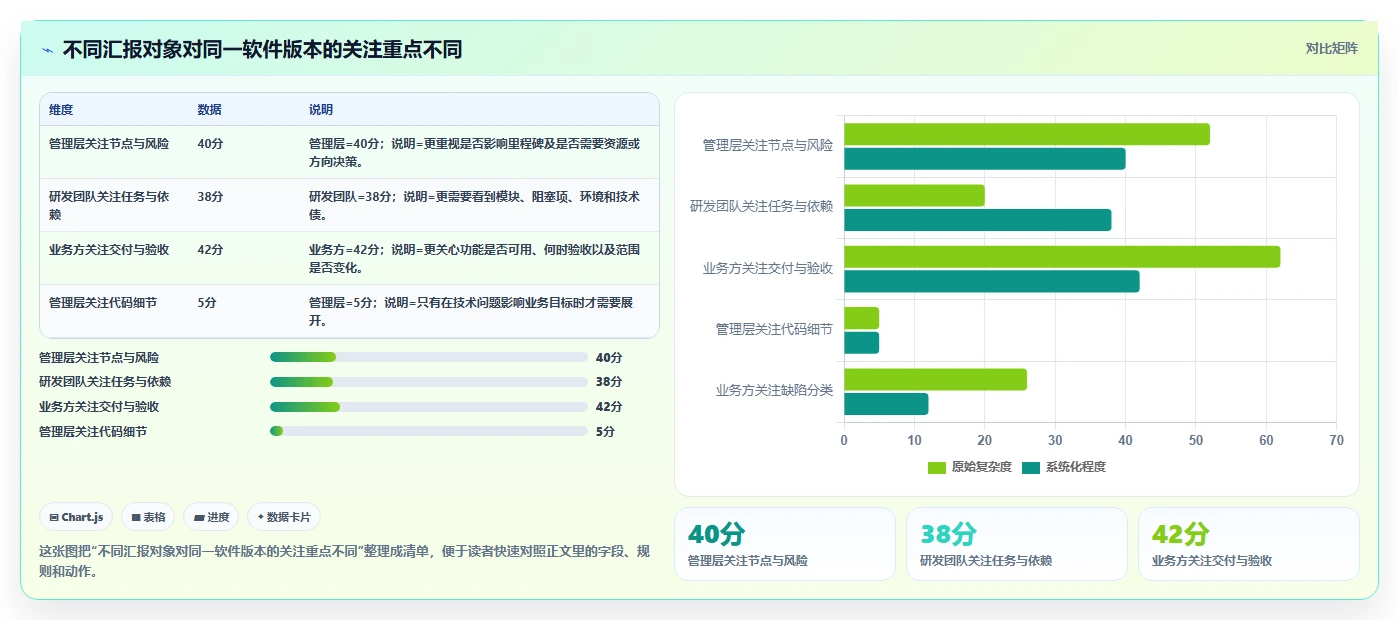Click the 研发团队关注任务与依赖 progress bar
The width and height of the screenshot is (1399, 620).
tap(429, 382)
